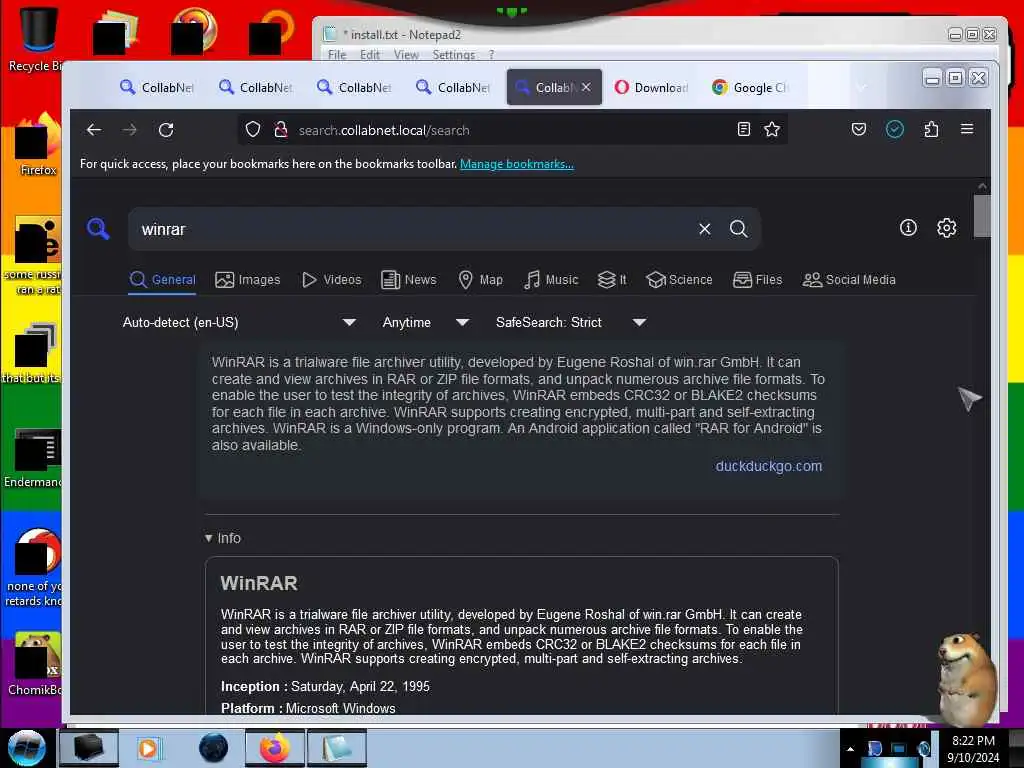Open the extensions puzzle piece icon
1024x768 pixels.
[931, 129]
